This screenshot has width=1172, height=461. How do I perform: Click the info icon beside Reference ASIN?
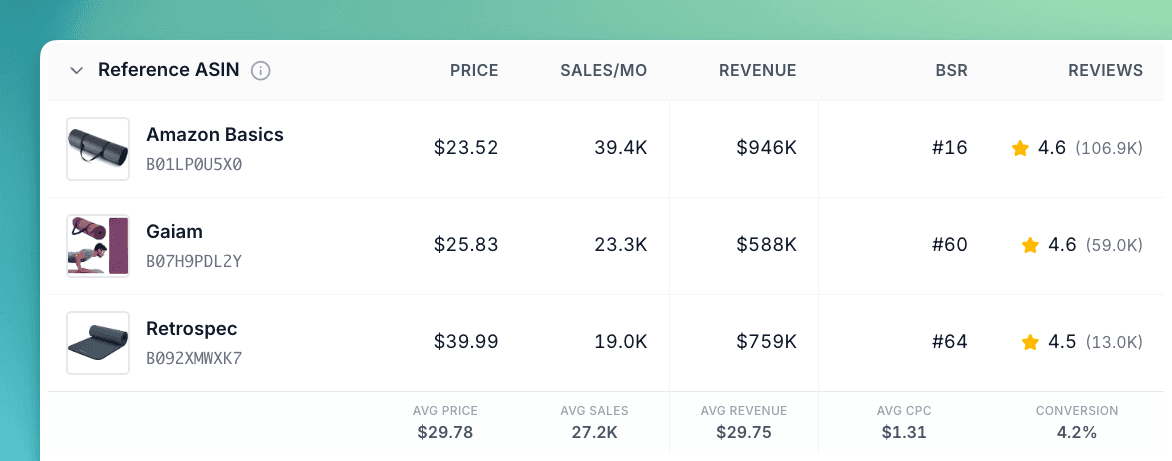(261, 71)
